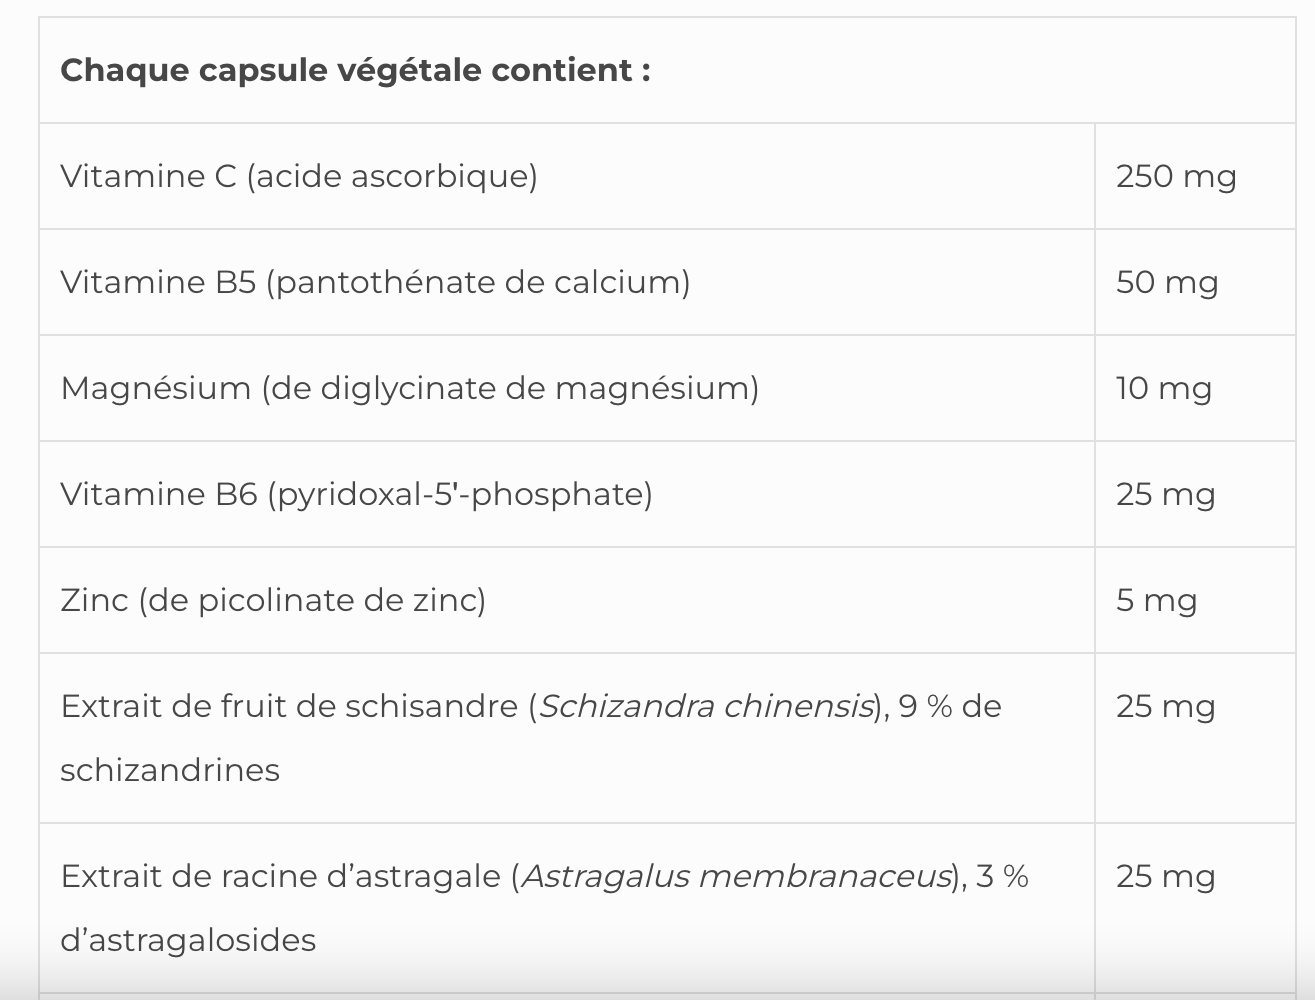Viewport: 1315px width, 1000px height.
Task: Click the italic "Astragalus membranaceus" name
Action: click(736, 876)
